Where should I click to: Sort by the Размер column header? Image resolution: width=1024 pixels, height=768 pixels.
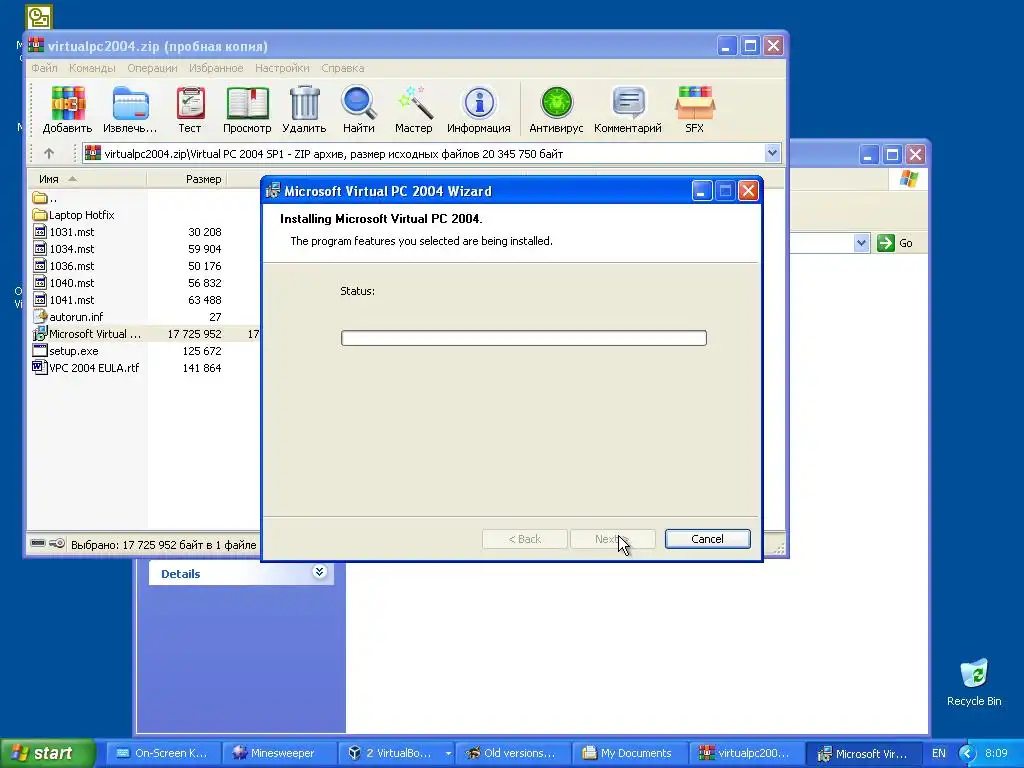pyautogui.click(x=187, y=179)
